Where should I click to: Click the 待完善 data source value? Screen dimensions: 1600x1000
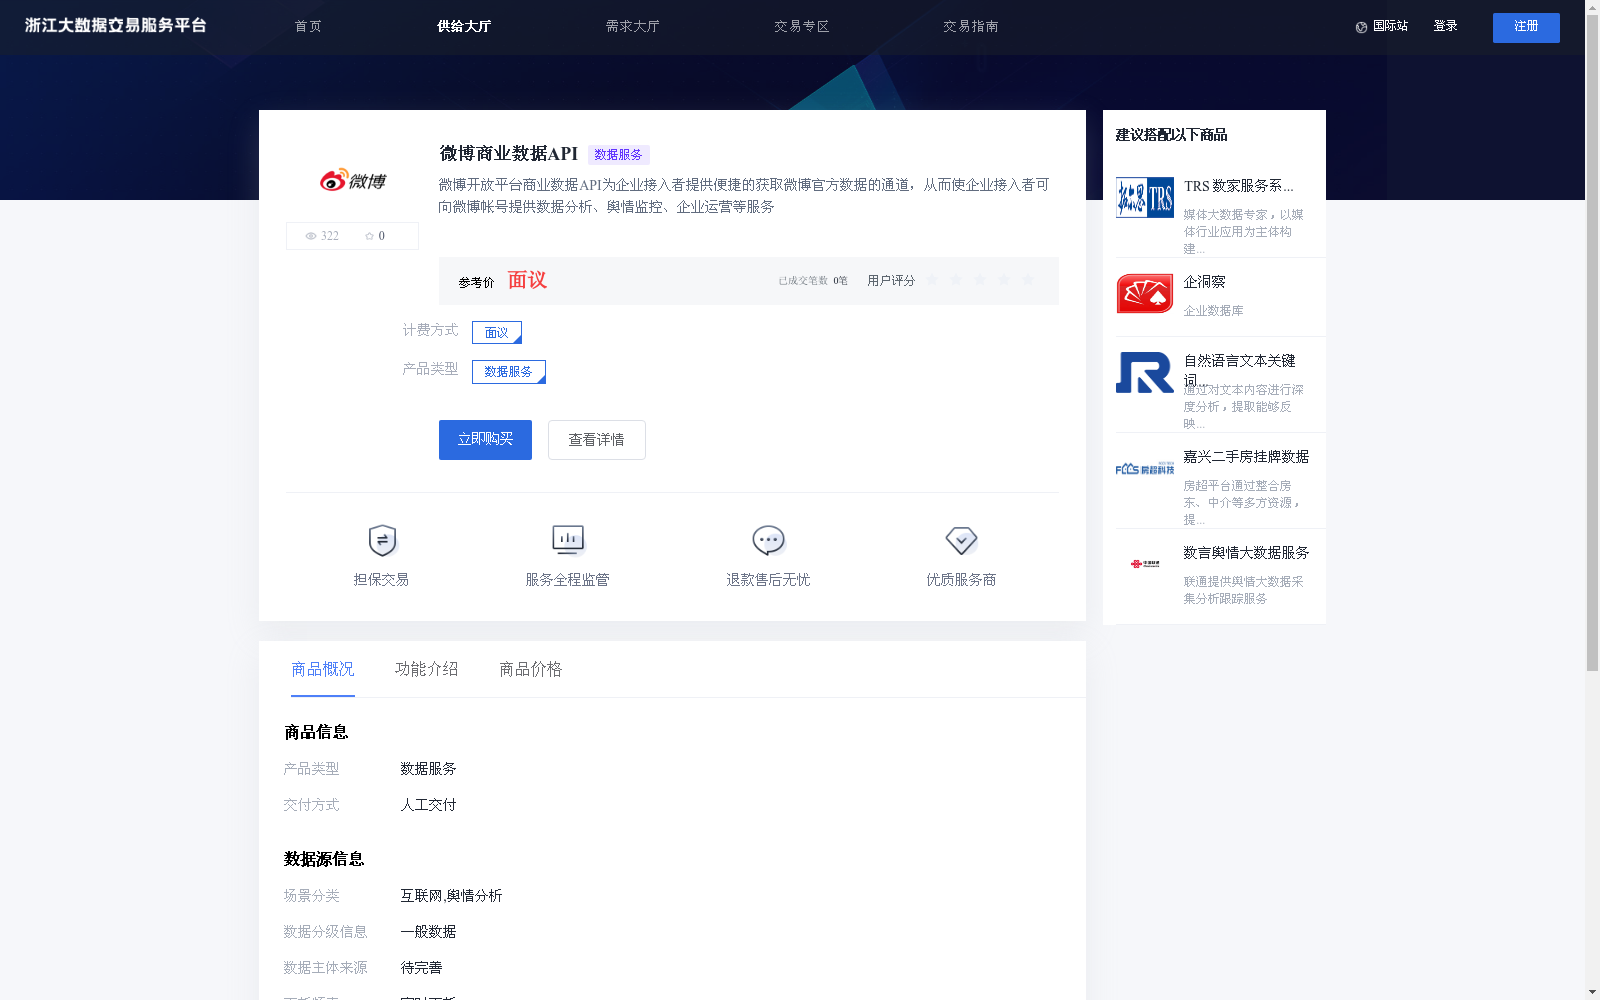pos(421,968)
